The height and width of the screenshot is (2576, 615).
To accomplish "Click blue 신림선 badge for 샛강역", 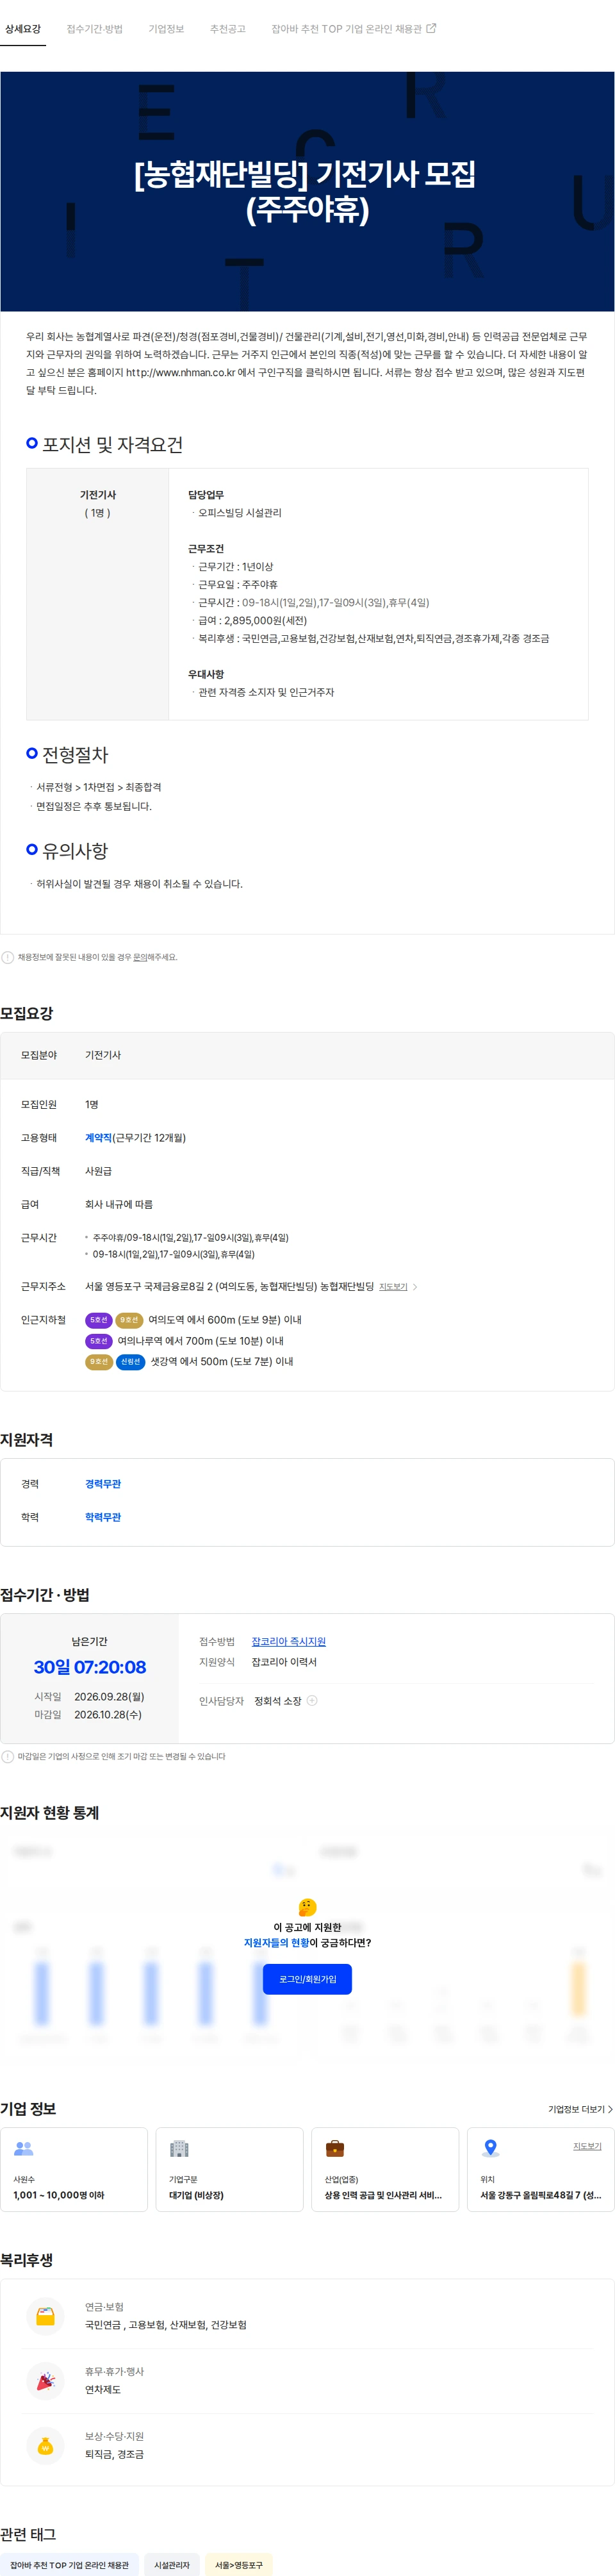I will click(130, 1361).
